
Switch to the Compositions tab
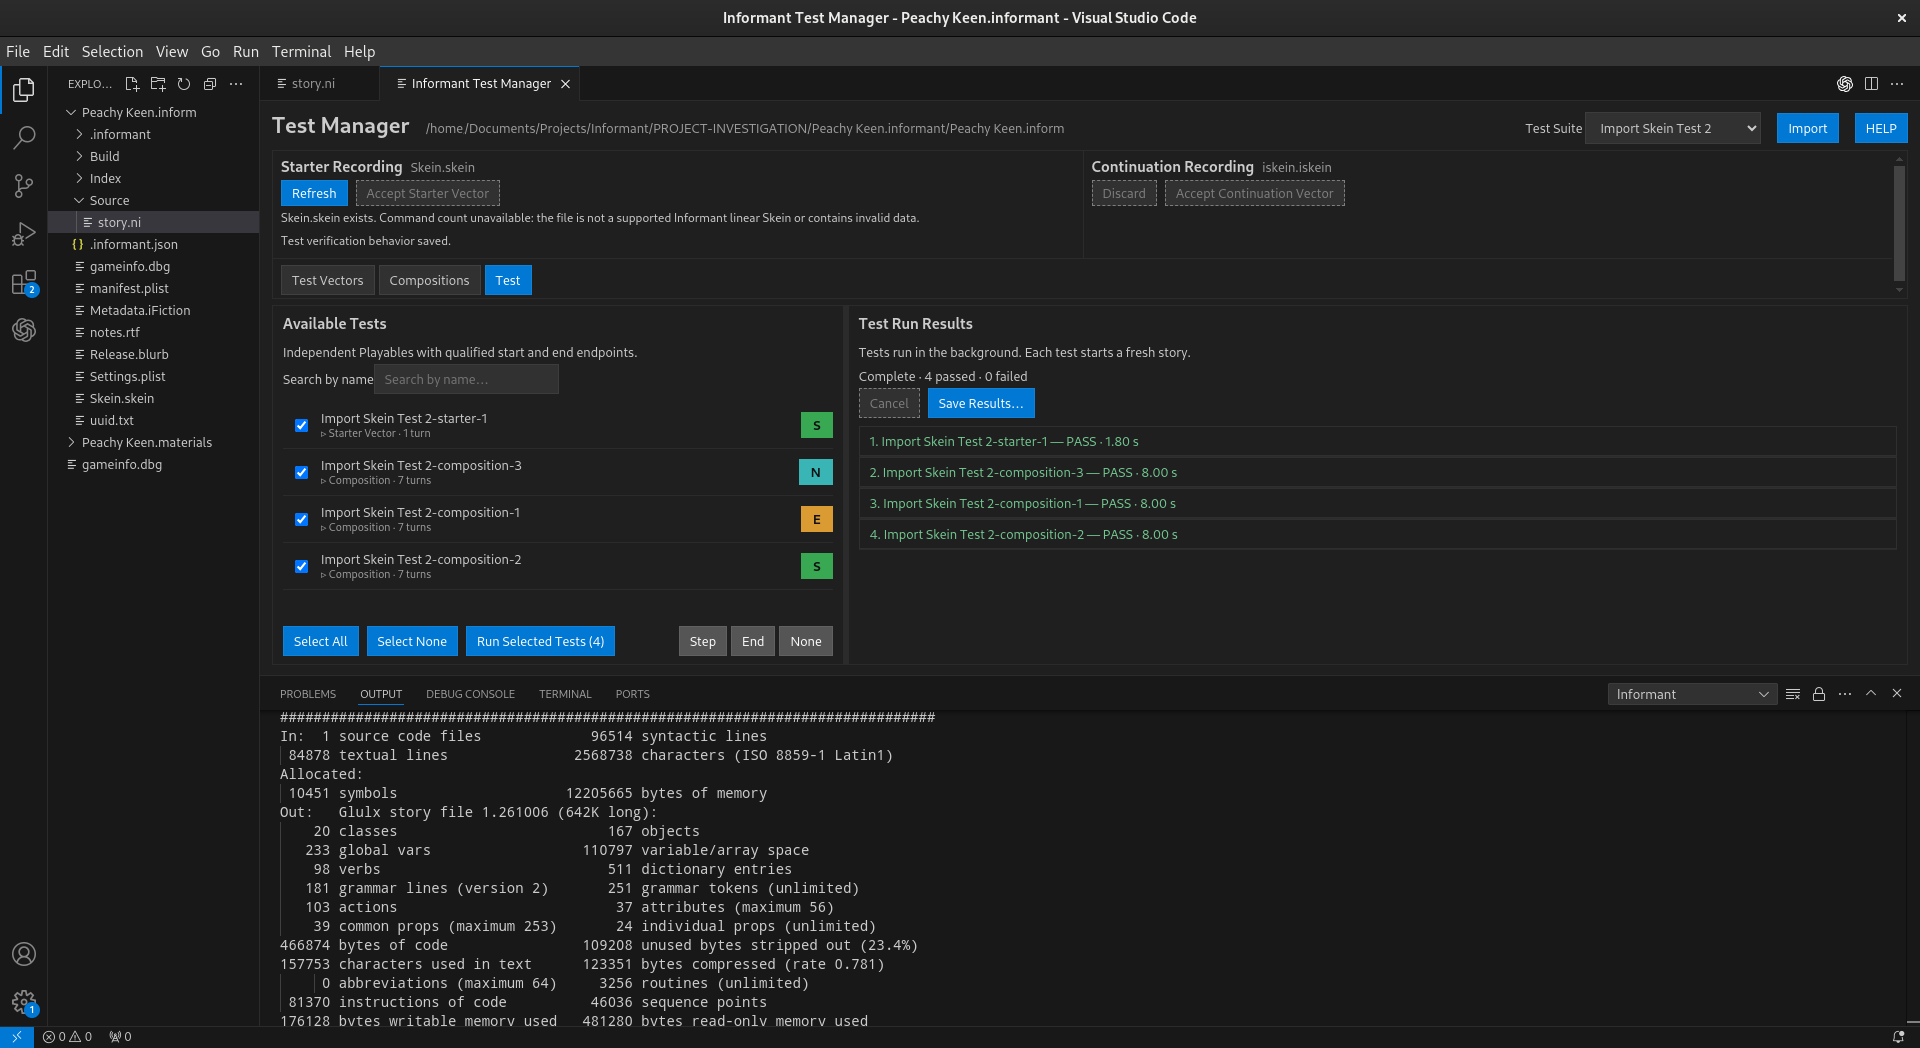pos(429,280)
